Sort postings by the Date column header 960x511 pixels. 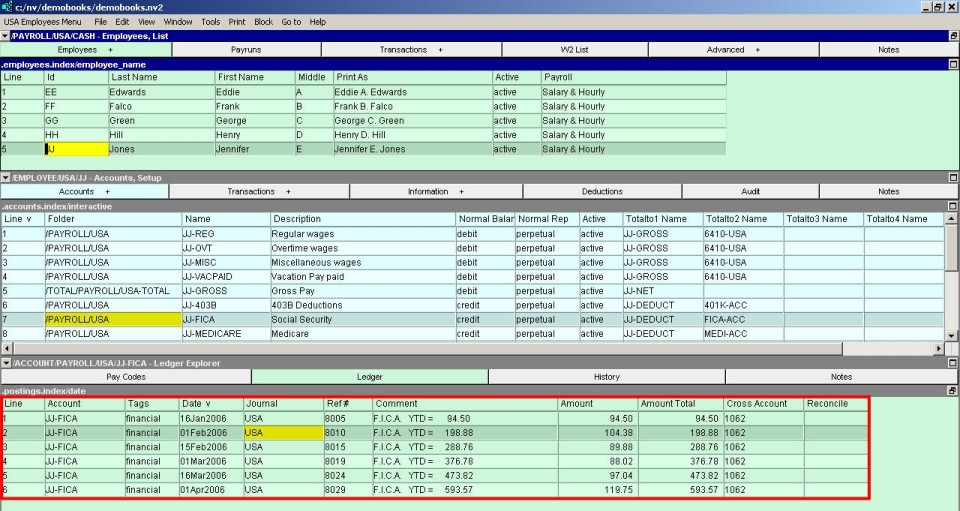196,404
